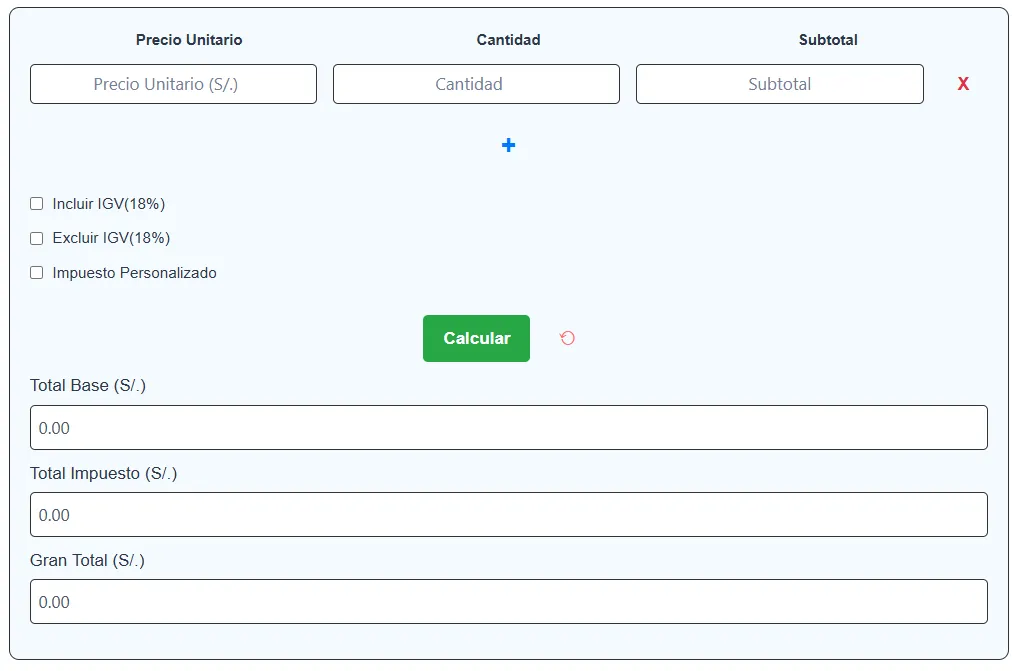Click the Total Base (S/.) label
Viewport: 1018px width, 671px height.
(x=88, y=386)
